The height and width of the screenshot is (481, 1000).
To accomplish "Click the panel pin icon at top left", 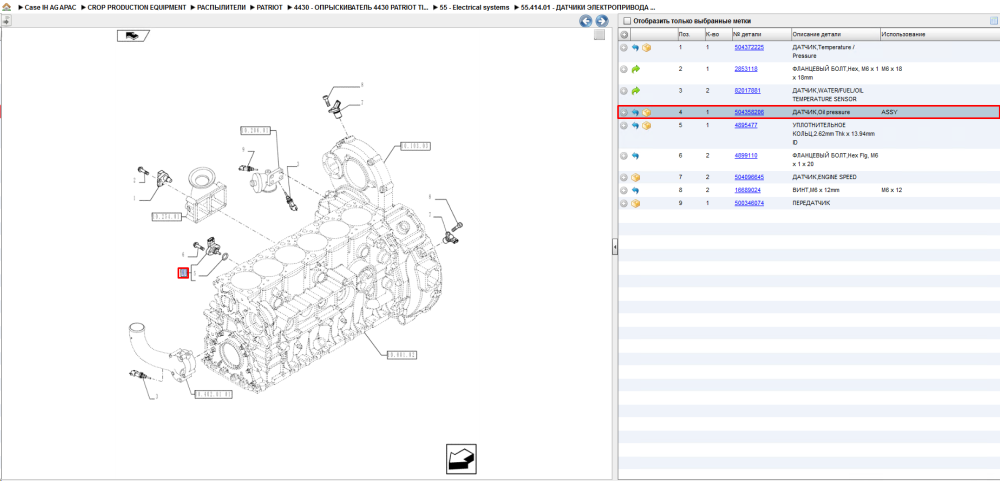I will [6, 20].
